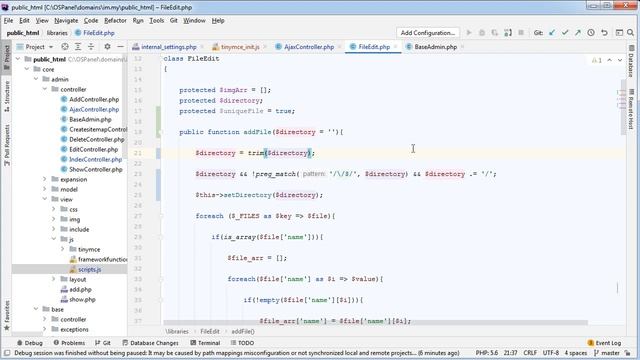This screenshot has height=360, width=640.
Task: Click the Git Commit checkmark icon
Action: pos(565,33)
